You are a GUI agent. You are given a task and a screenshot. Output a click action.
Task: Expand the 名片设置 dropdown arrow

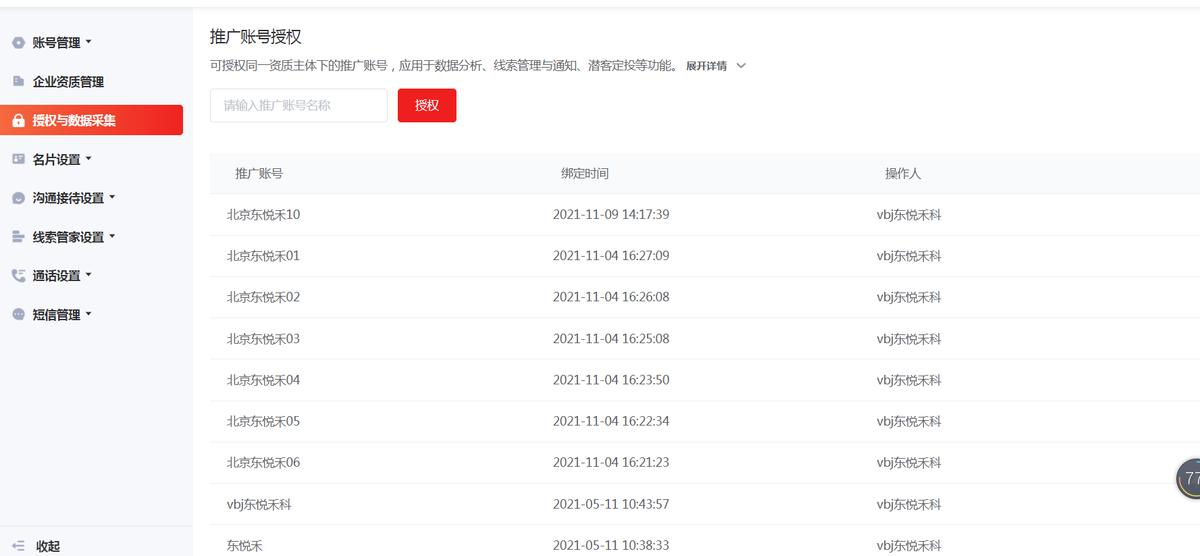click(88, 158)
